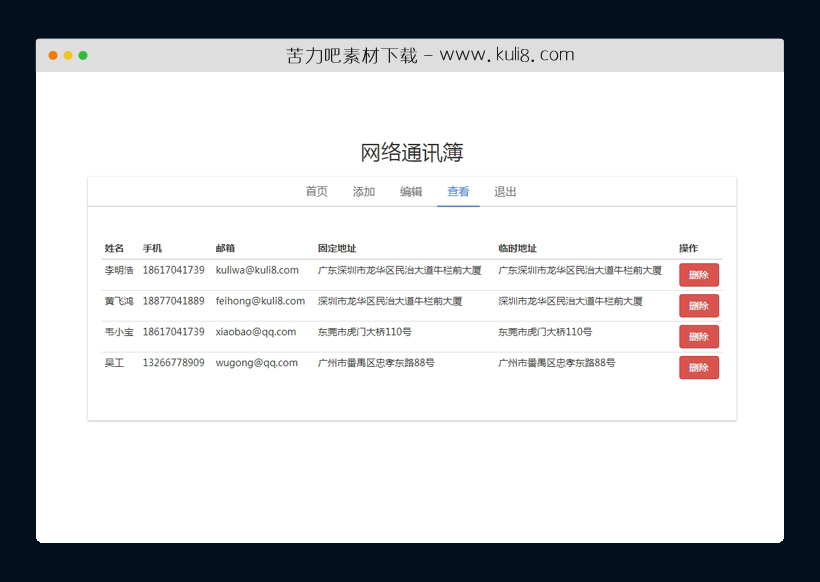Select the email kuliwa@kuli8.com
Image resolution: width=820 pixels, height=582 pixels.
(255, 270)
